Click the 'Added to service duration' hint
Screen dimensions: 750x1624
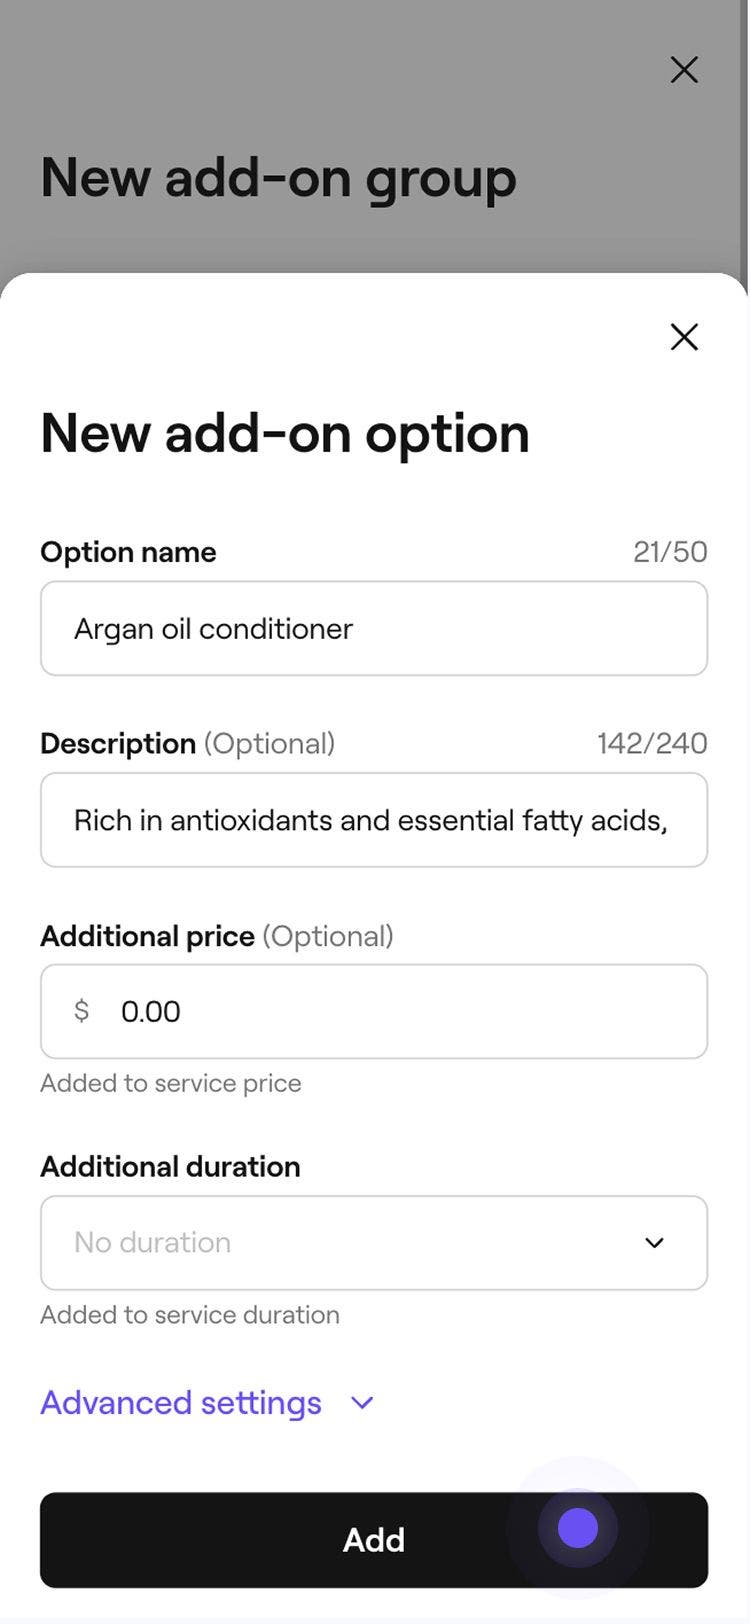coord(190,1315)
